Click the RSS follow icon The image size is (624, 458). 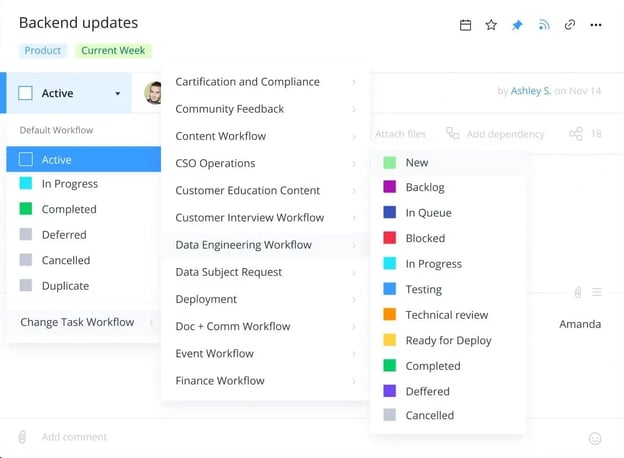tap(544, 25)
